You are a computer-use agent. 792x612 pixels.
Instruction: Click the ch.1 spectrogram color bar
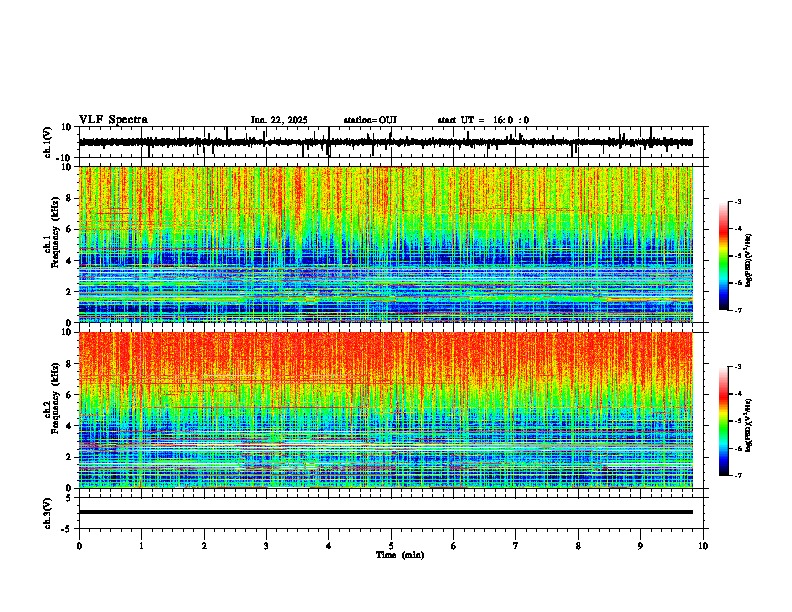pos(724,256)
